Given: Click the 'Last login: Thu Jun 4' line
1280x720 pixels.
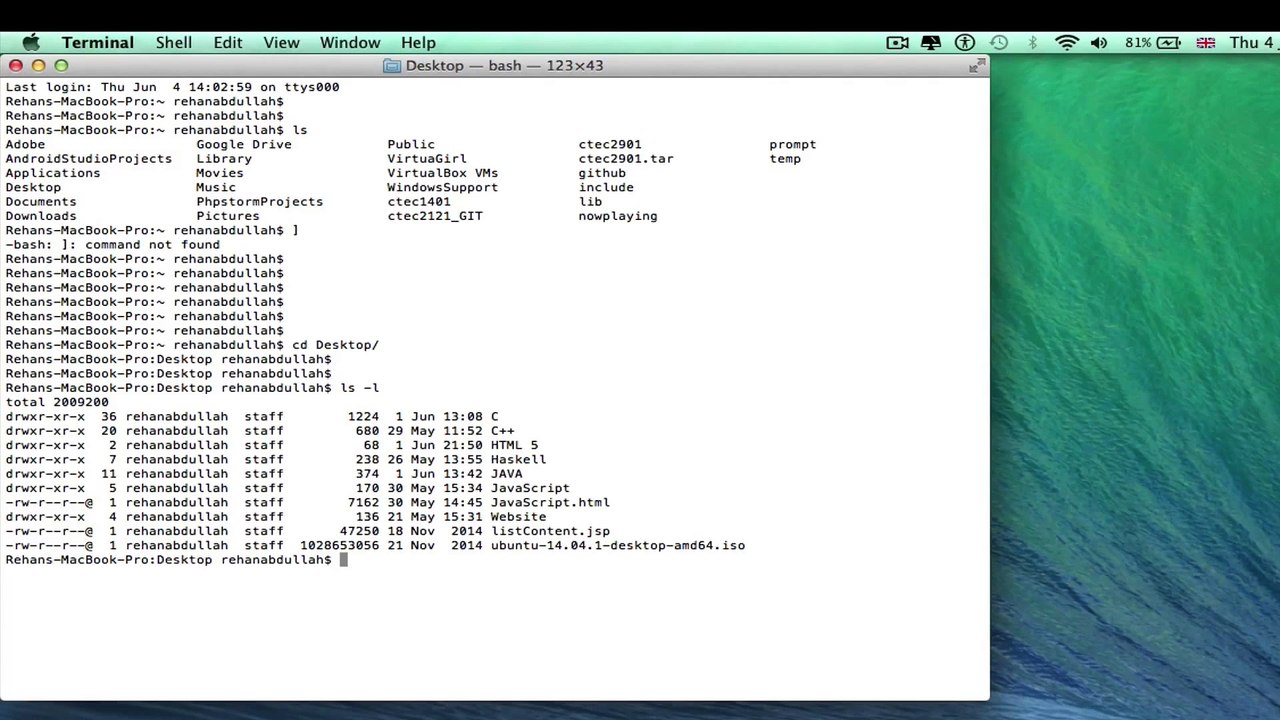Looking at the screenshot, I should click(x=172, y=87).
